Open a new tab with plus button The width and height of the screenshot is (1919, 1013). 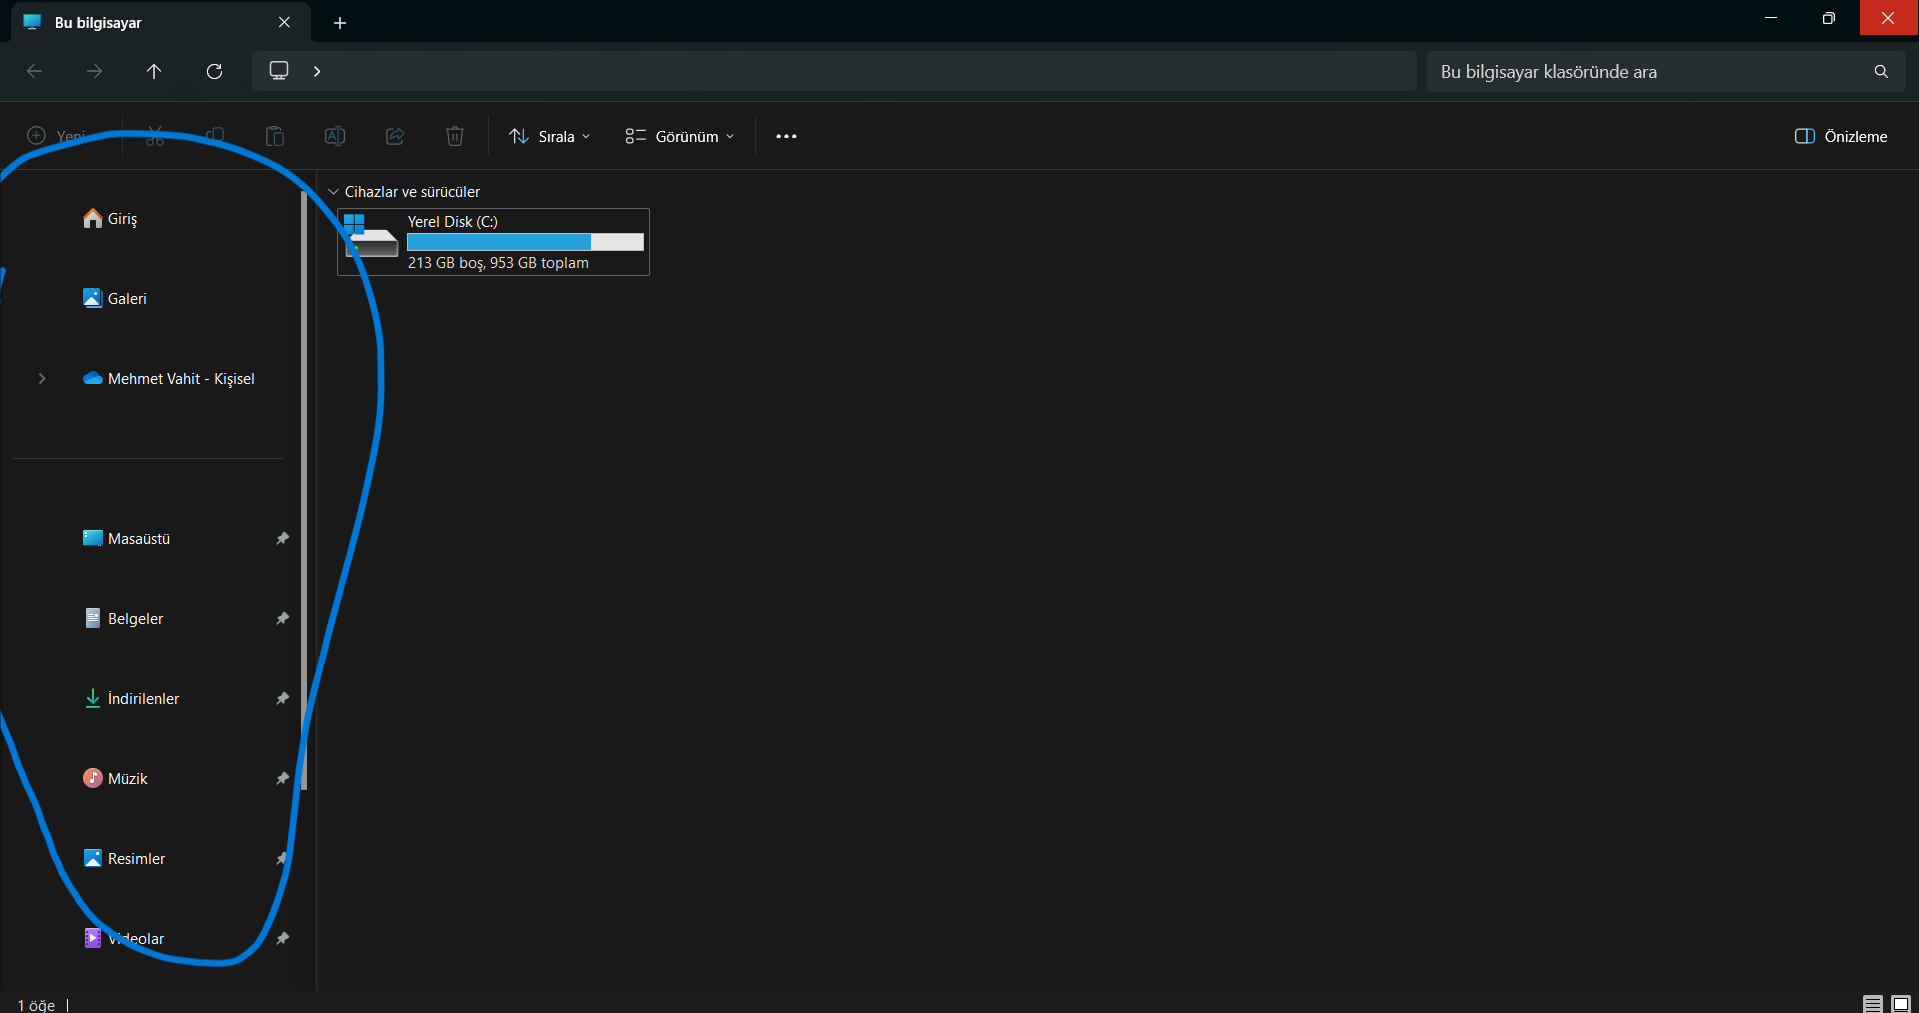[x=340, y=23]
